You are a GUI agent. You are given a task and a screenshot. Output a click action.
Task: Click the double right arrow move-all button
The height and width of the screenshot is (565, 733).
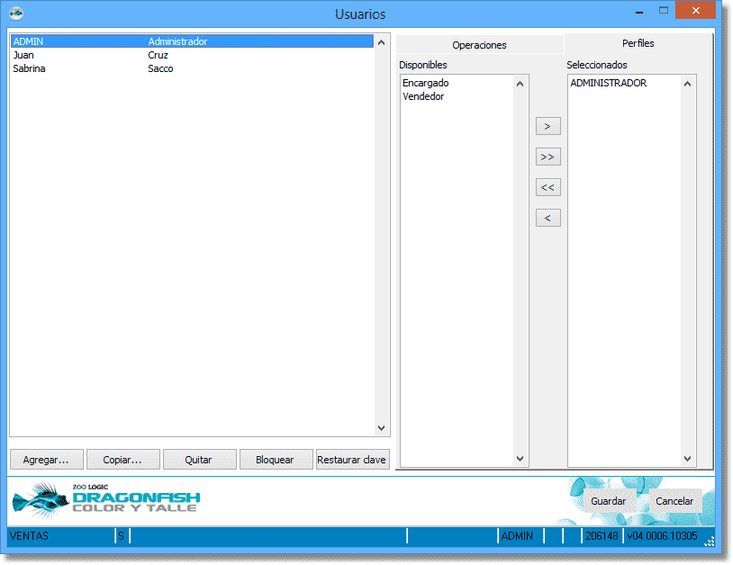[x=547, y=157]
